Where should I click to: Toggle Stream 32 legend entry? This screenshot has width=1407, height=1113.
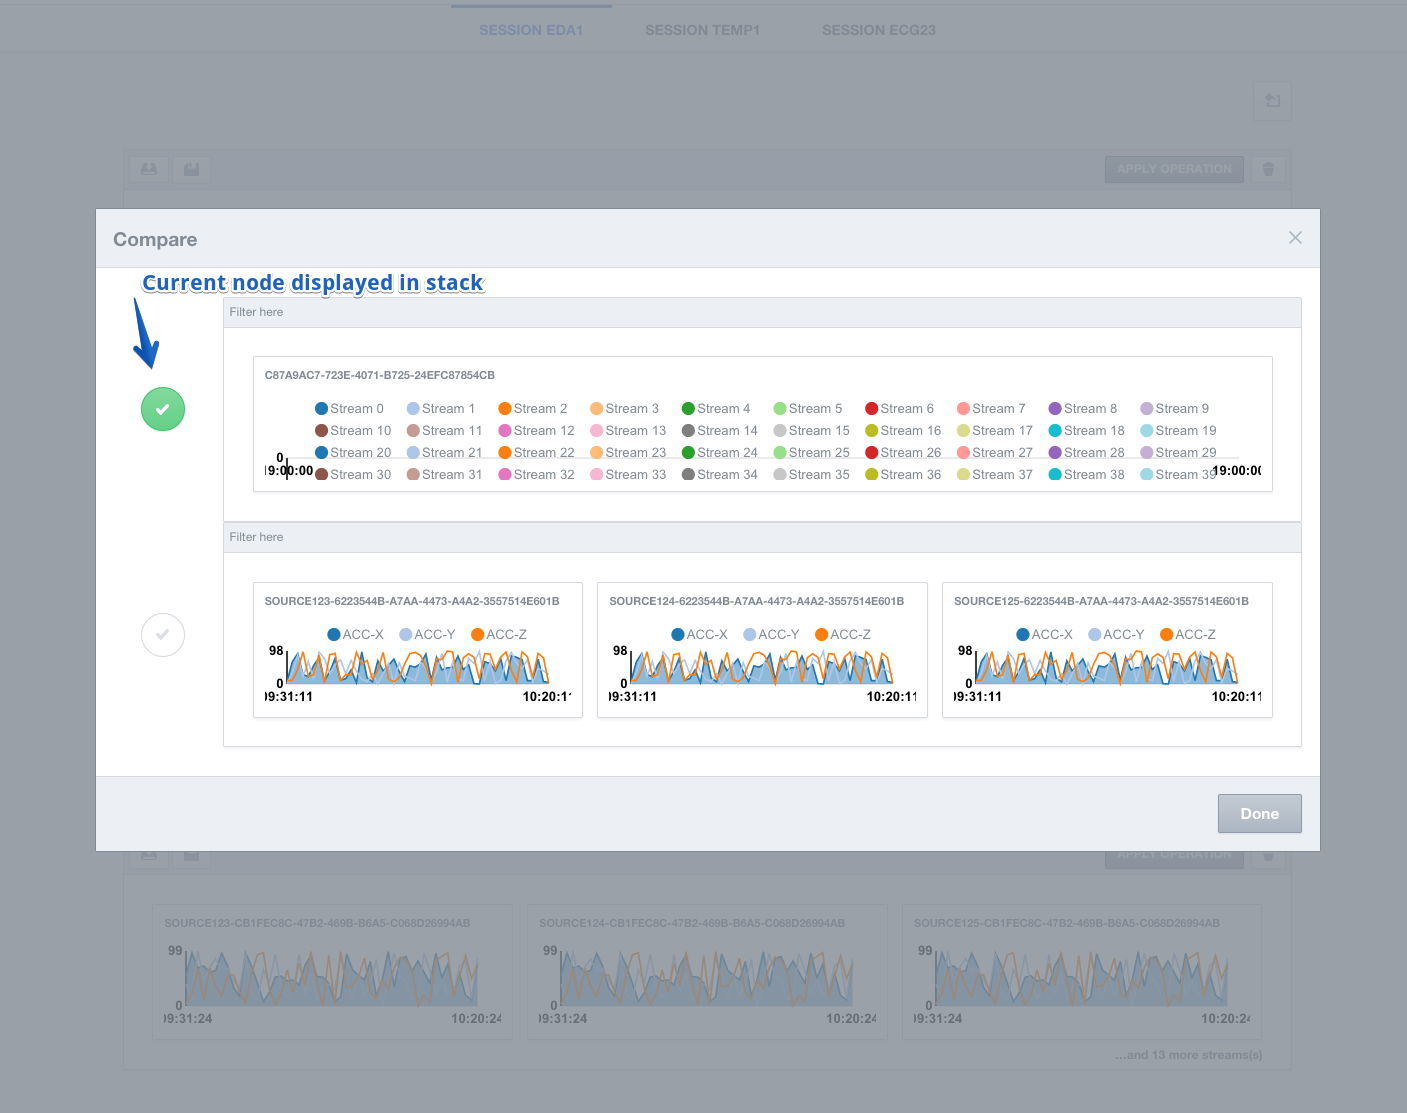point(537,474)
